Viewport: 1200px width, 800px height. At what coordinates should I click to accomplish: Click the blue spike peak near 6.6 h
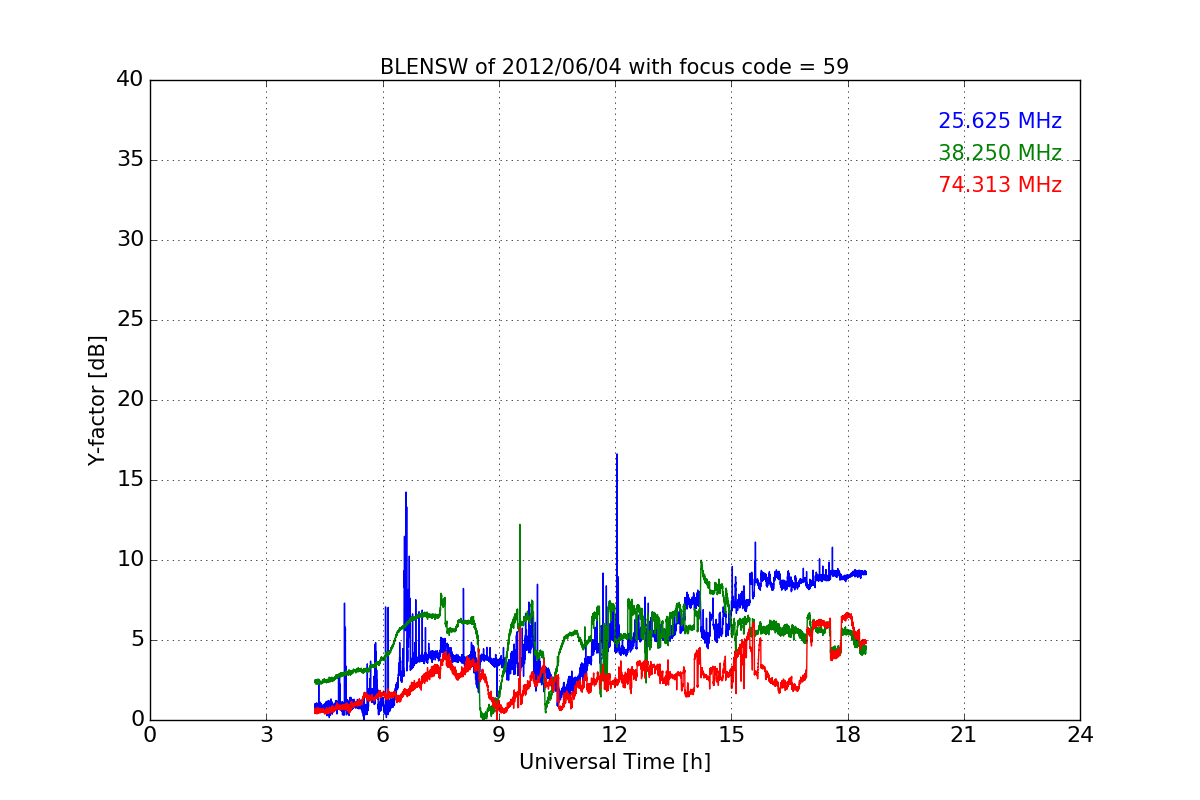pos(406,493)
